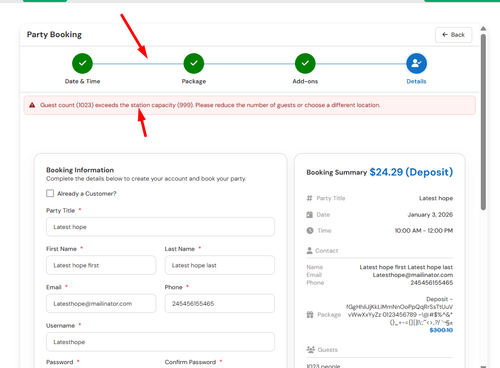The image size is (500, 368).
Task: Click the guest count exceeds capacity message
Action: pyautogui.click(x=210, y=105)
